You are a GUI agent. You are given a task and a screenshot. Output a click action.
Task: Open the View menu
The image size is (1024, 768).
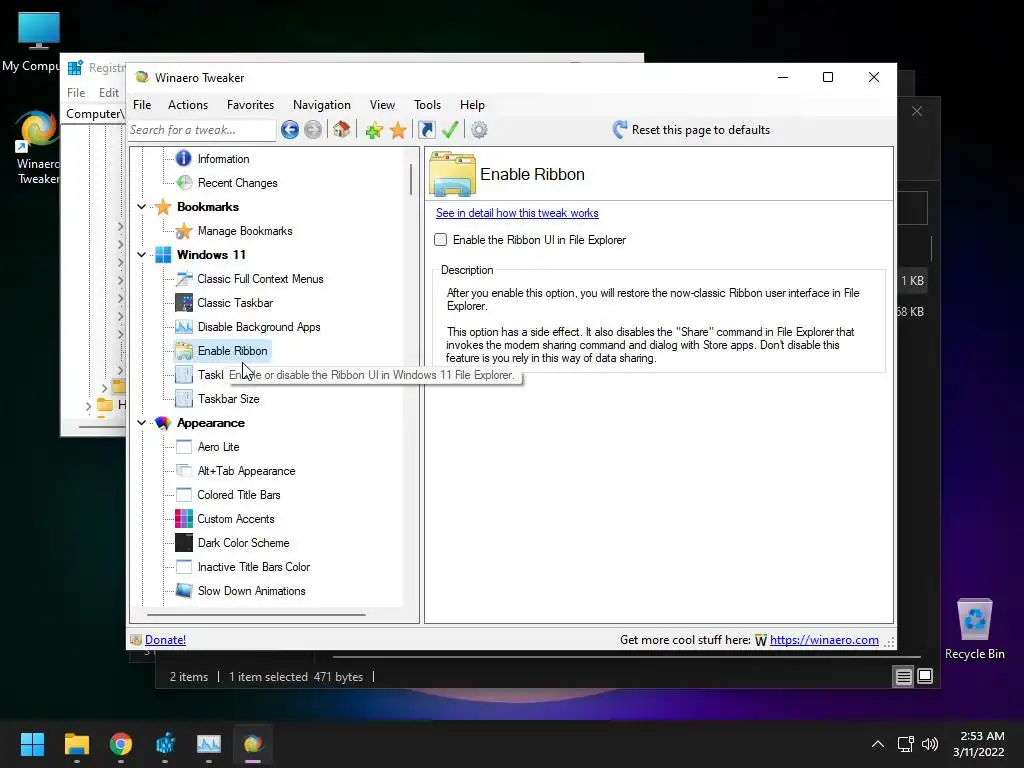[382, 104]
